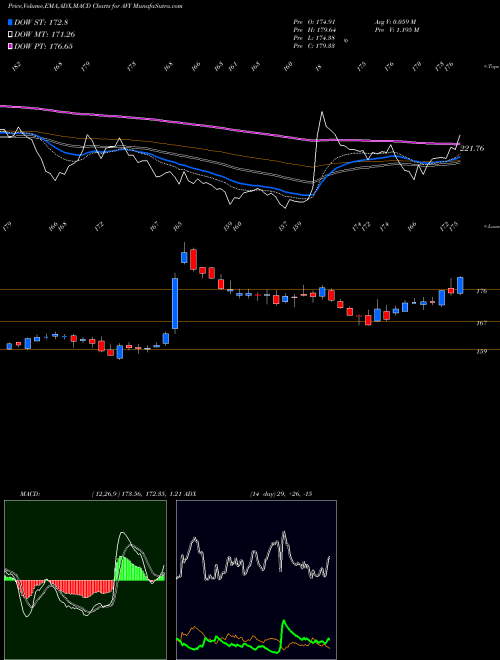
Task: Click the 'Pre L: 174.38' value
Action: coord(314,37)
